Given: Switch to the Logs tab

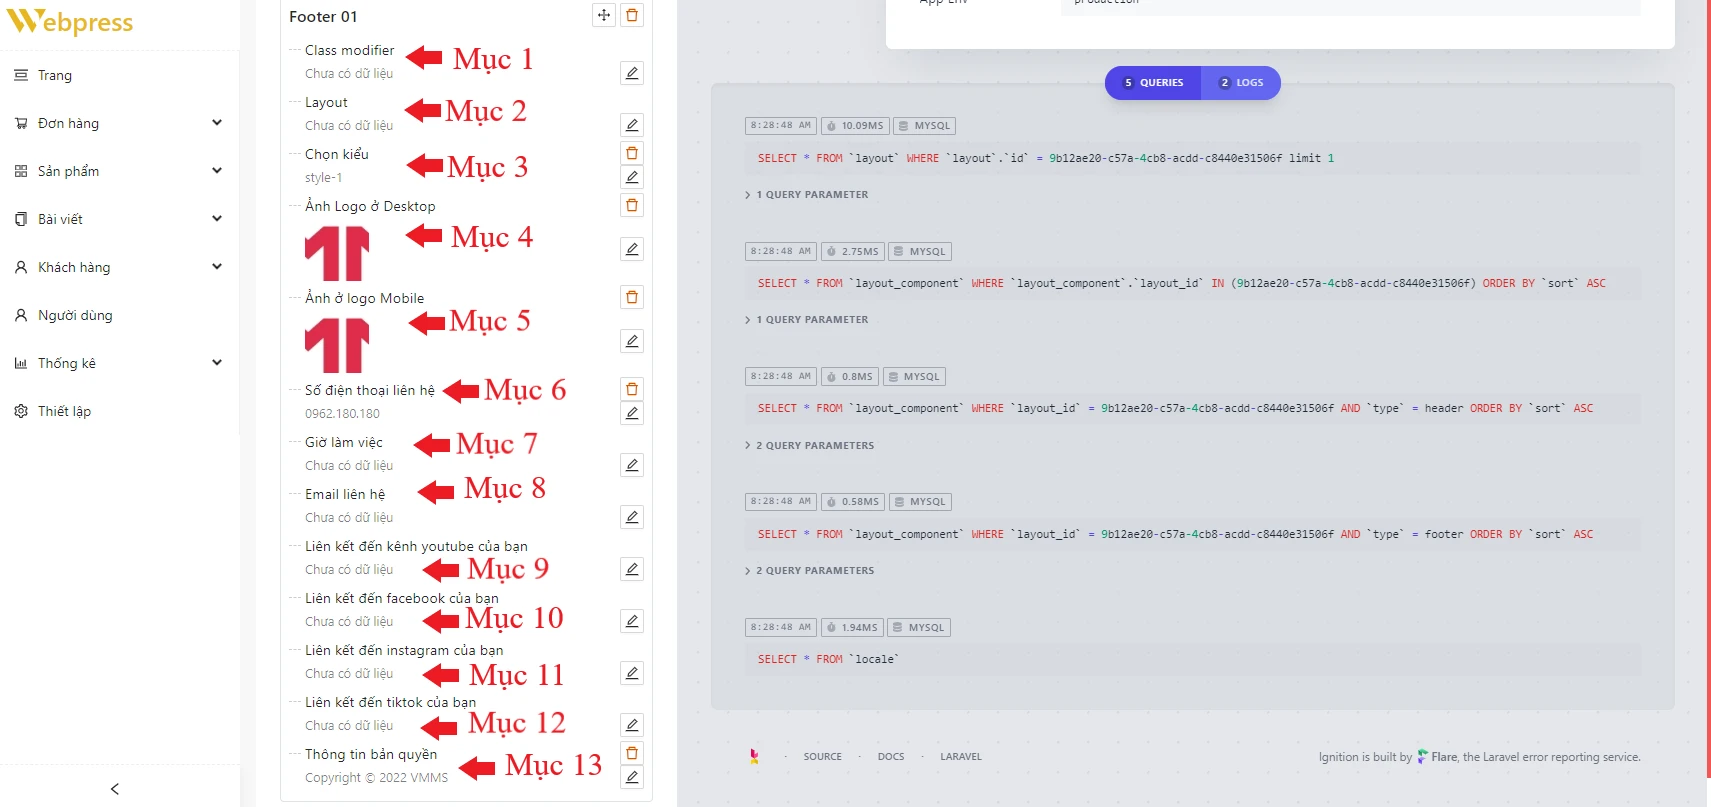Looking at the screenshot, I should pos(1241,83).
